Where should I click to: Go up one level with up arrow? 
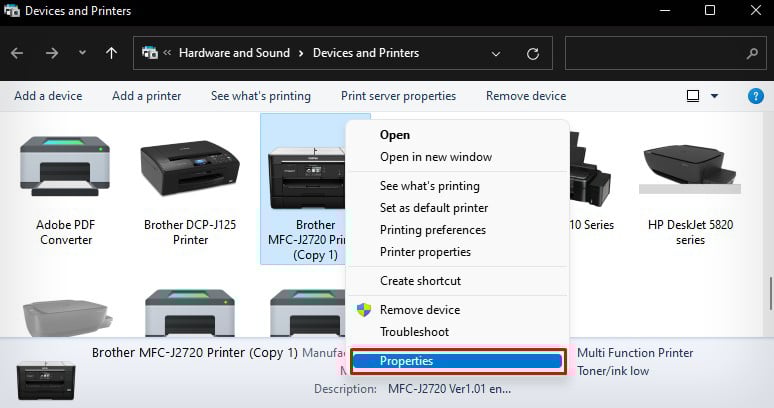[112, 53]
